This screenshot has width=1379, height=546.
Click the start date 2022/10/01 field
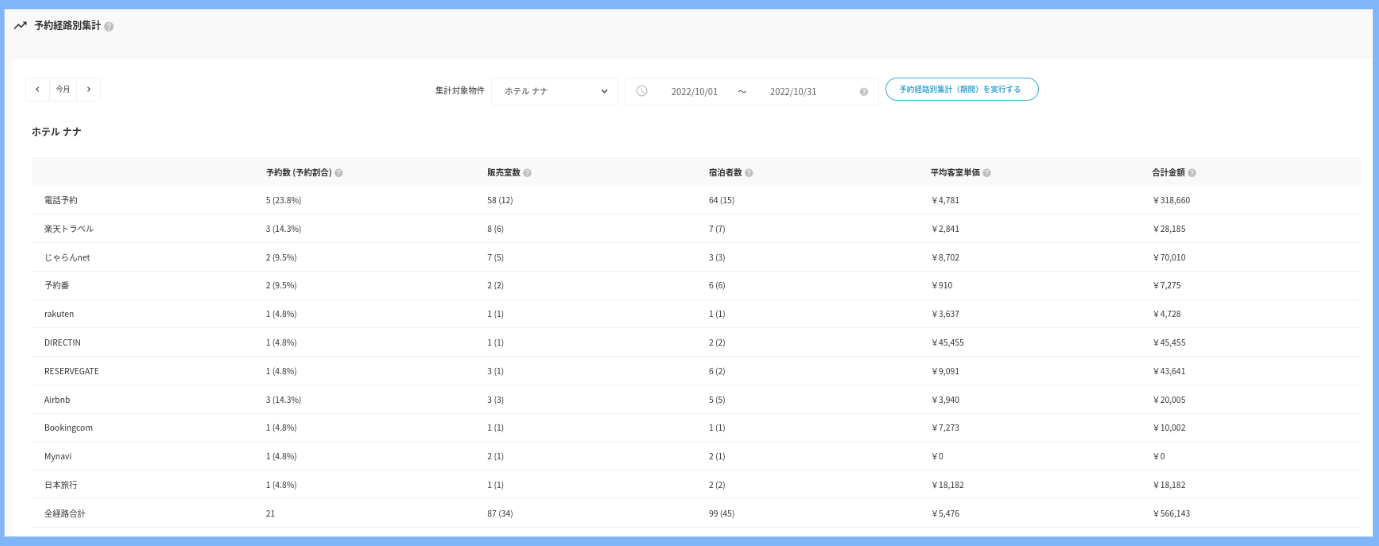click(694, 92)
